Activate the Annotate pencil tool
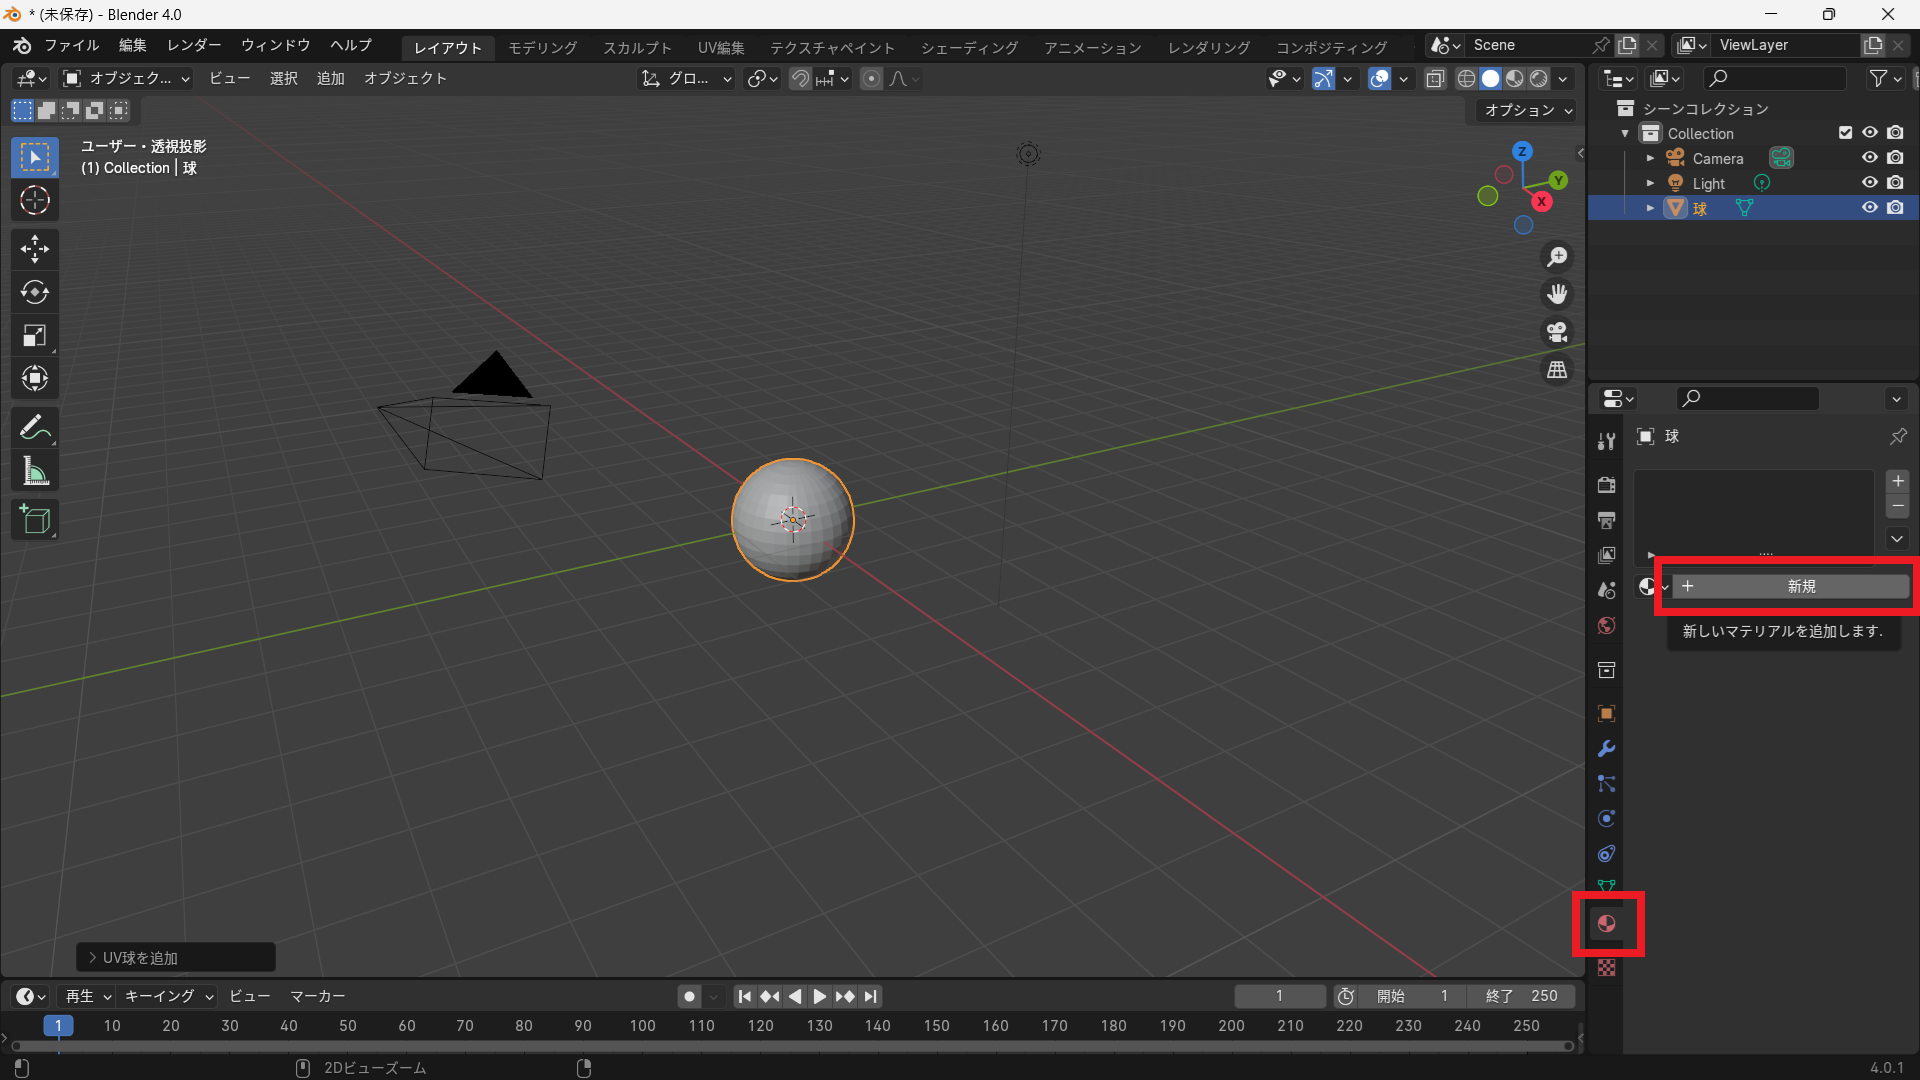The image size is (1920, 1080). coord(35,428)
